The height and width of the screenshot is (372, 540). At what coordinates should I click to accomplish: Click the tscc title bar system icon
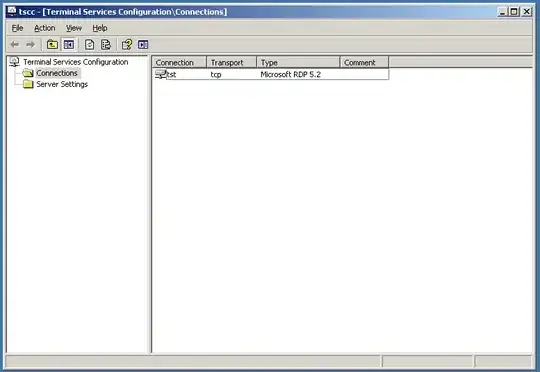[12, 11]
